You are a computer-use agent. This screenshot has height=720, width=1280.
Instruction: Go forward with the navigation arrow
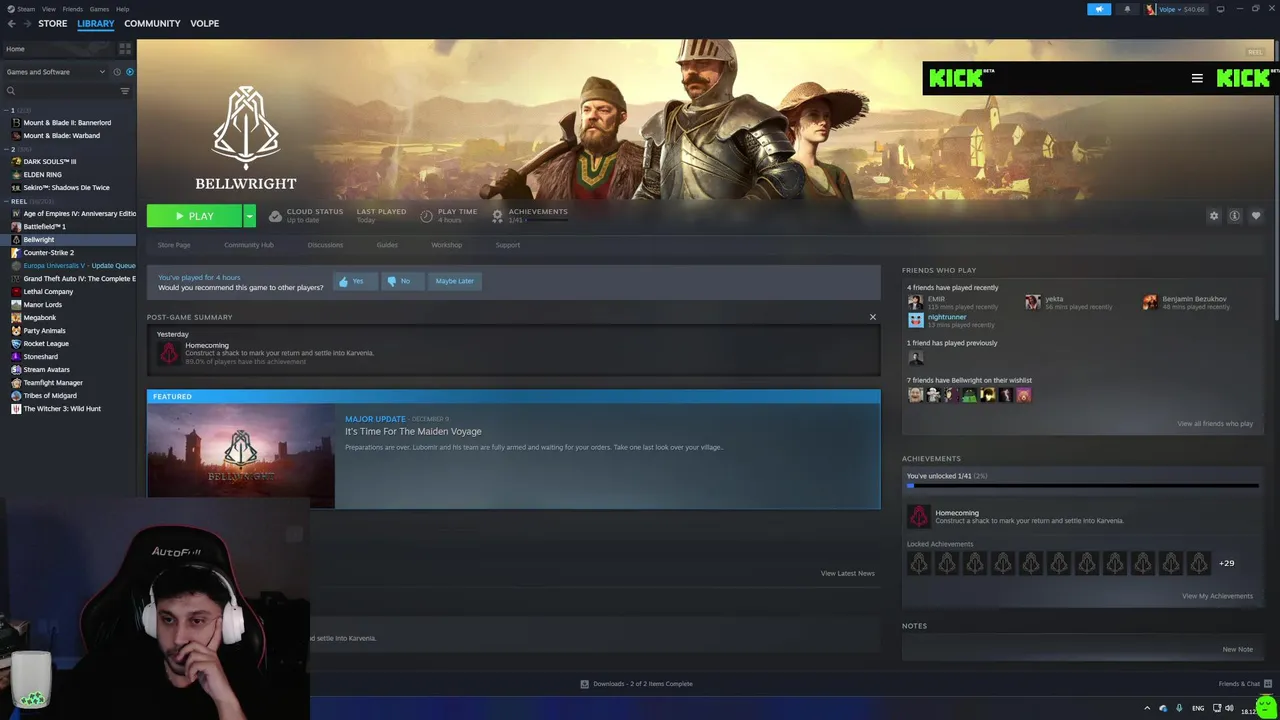coord(27,23)
